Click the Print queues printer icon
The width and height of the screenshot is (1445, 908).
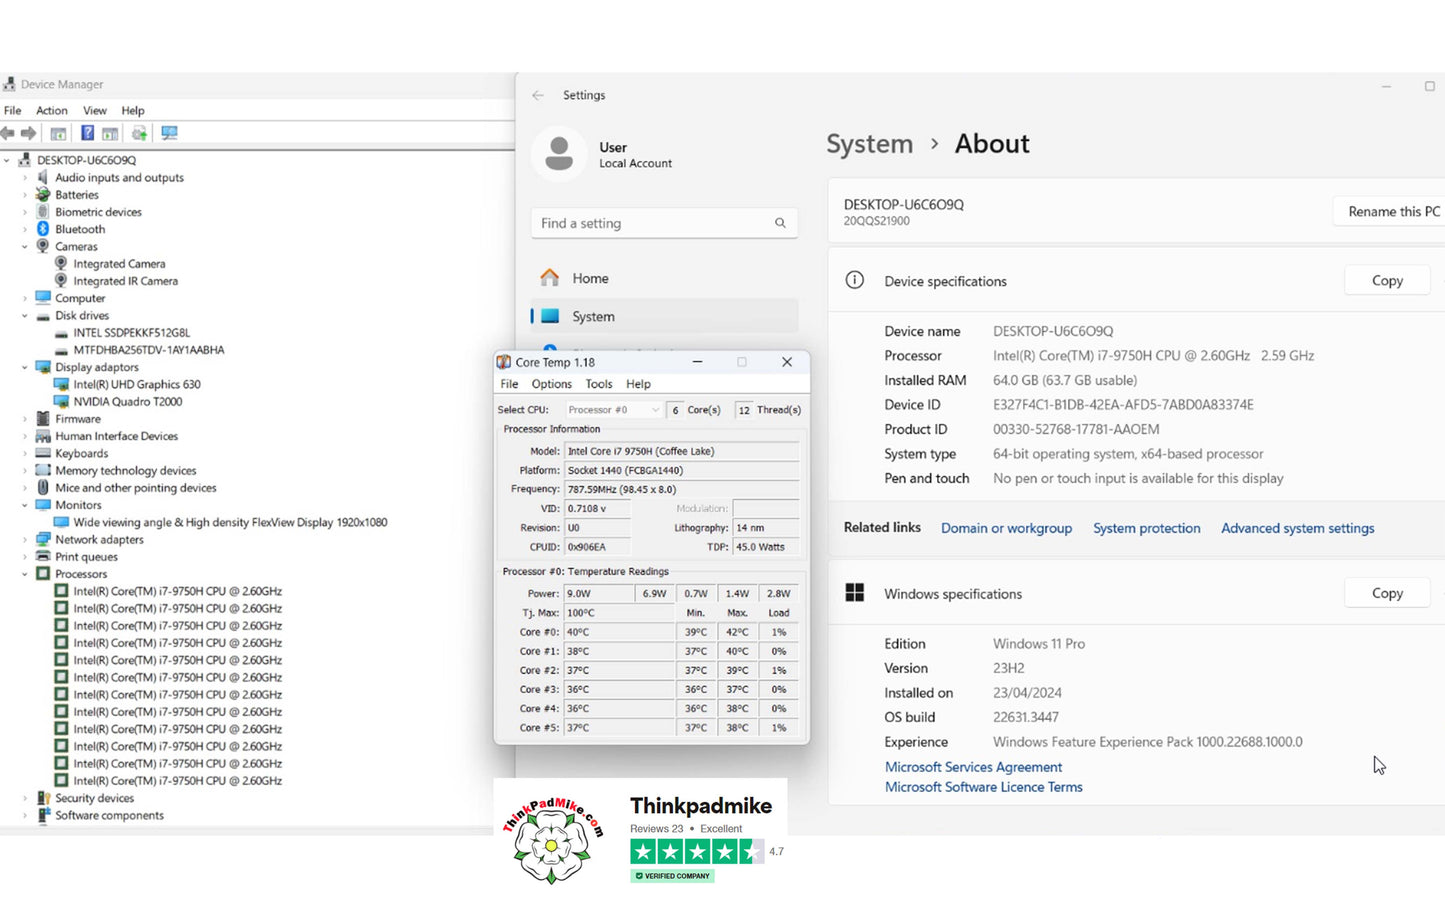point(43,557)
